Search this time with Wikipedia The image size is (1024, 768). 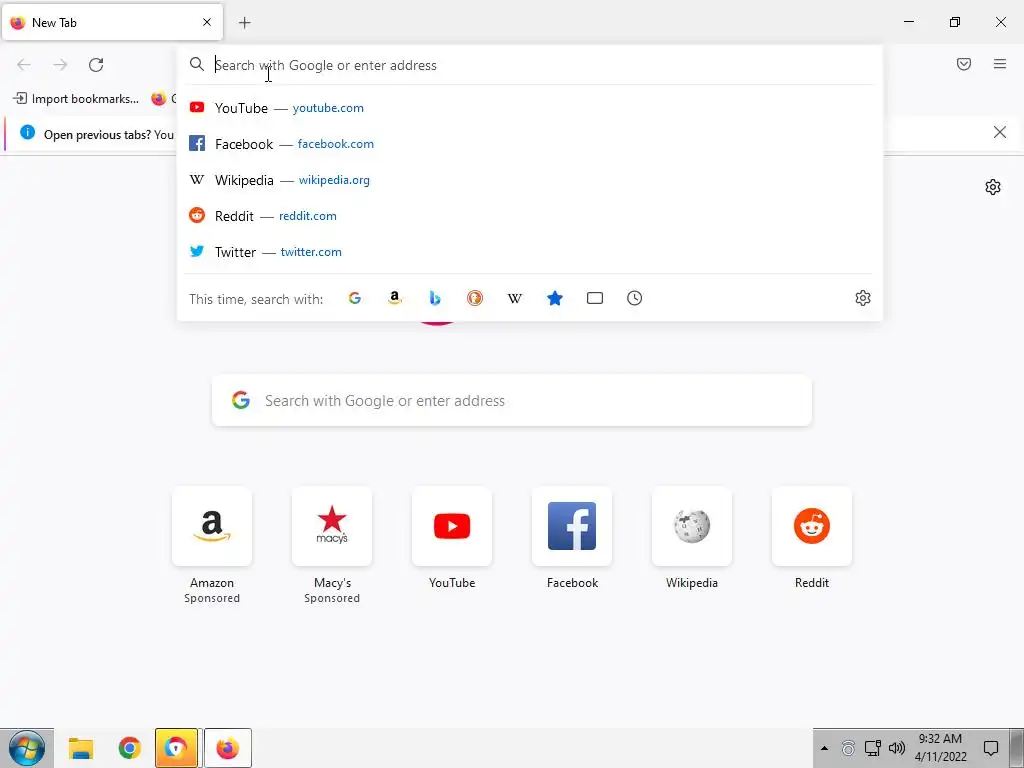click(515, 298)
